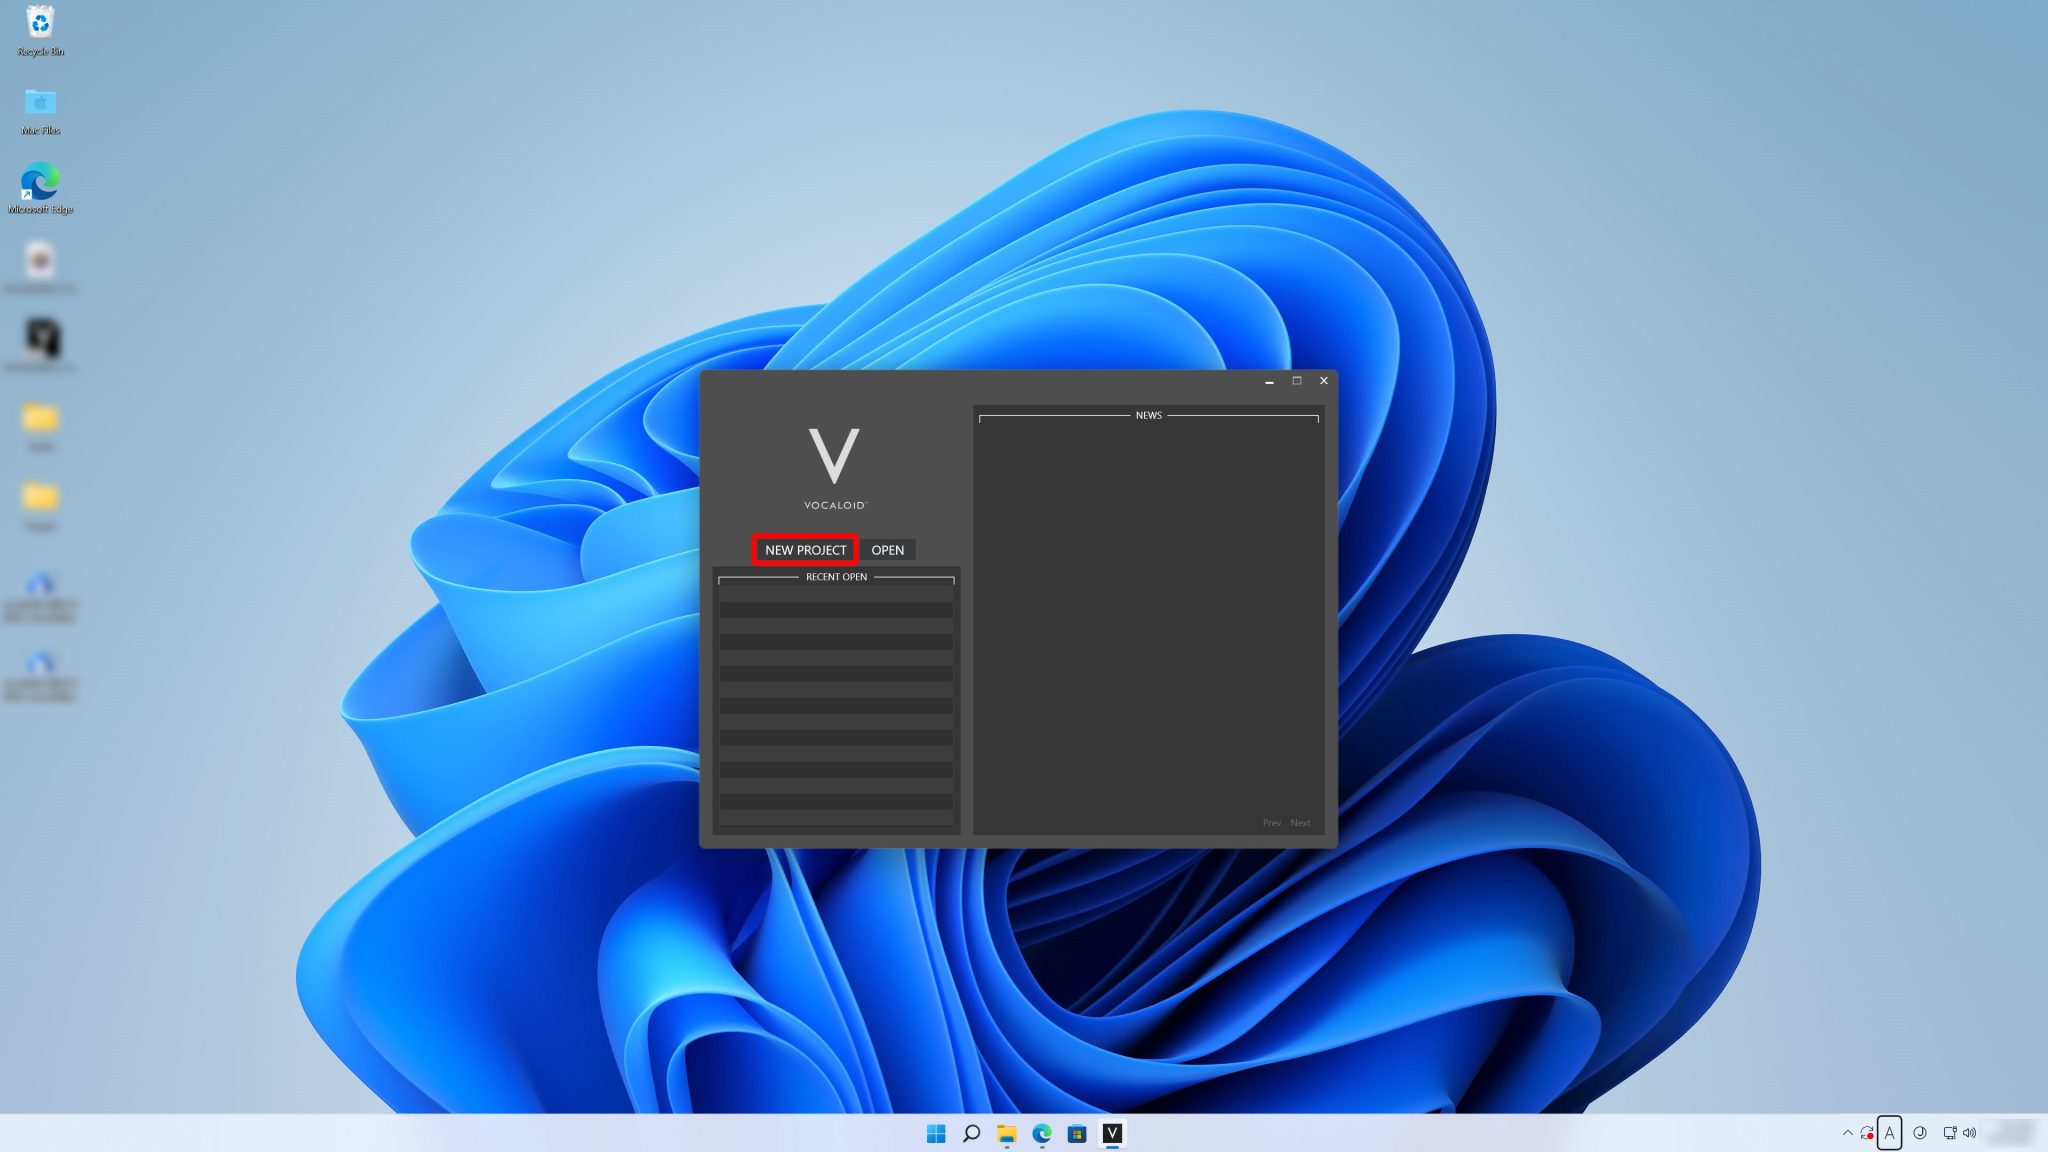This screenshot has width=2048, height=1152.
Task: Open the Windows Start menu
Action: coord(936,1133)
